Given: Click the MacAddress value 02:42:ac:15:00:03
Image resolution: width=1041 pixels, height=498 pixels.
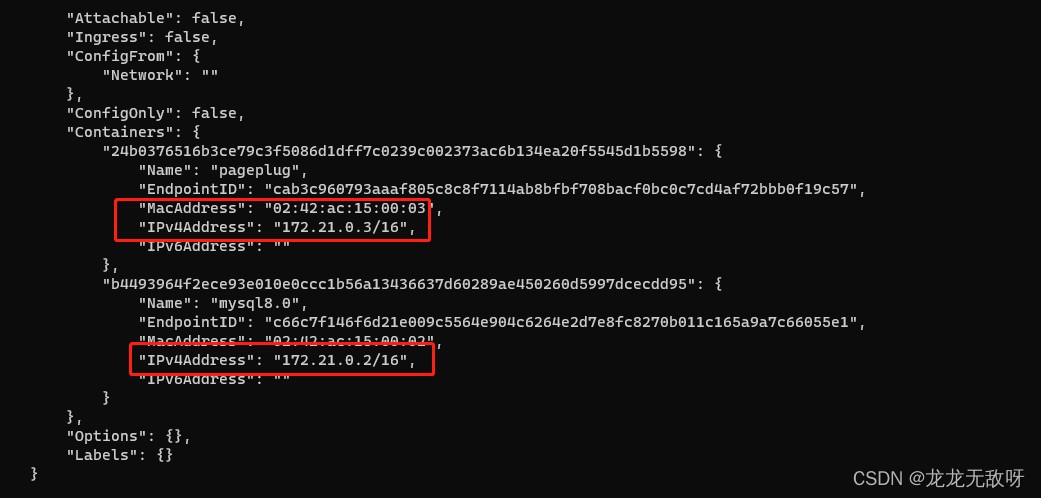Looking at the screenshot, I should click(353, 208).
